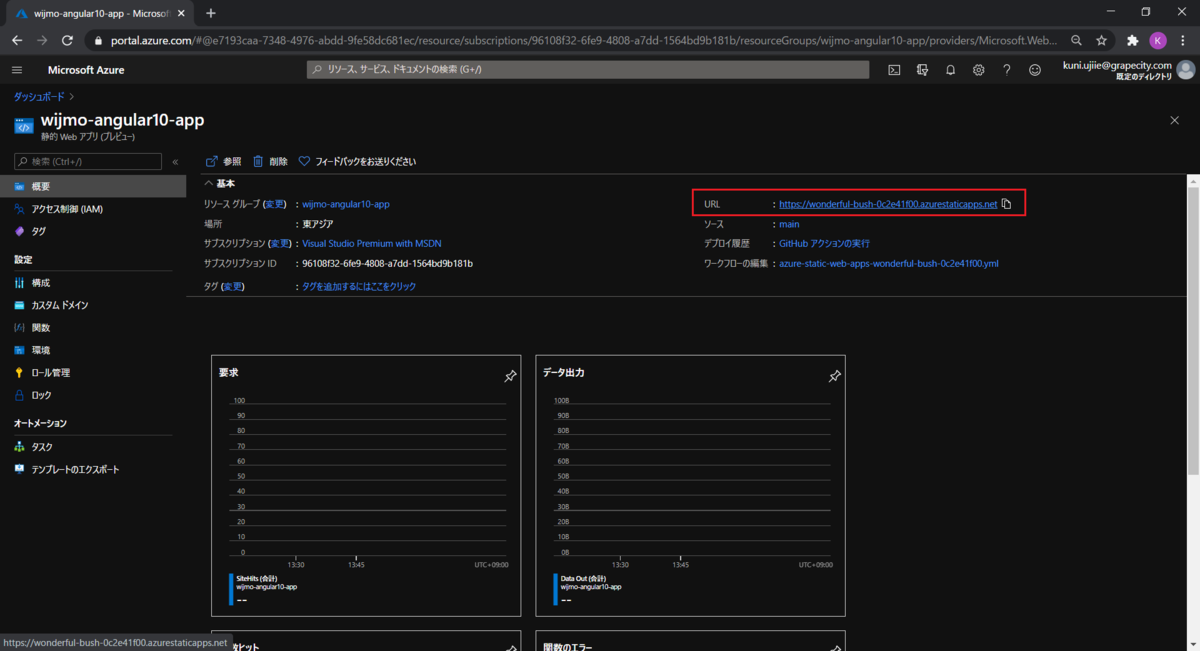Click the user account avatar
The height and width of the screenshot is (651, 1200).
pos(1186,70)
